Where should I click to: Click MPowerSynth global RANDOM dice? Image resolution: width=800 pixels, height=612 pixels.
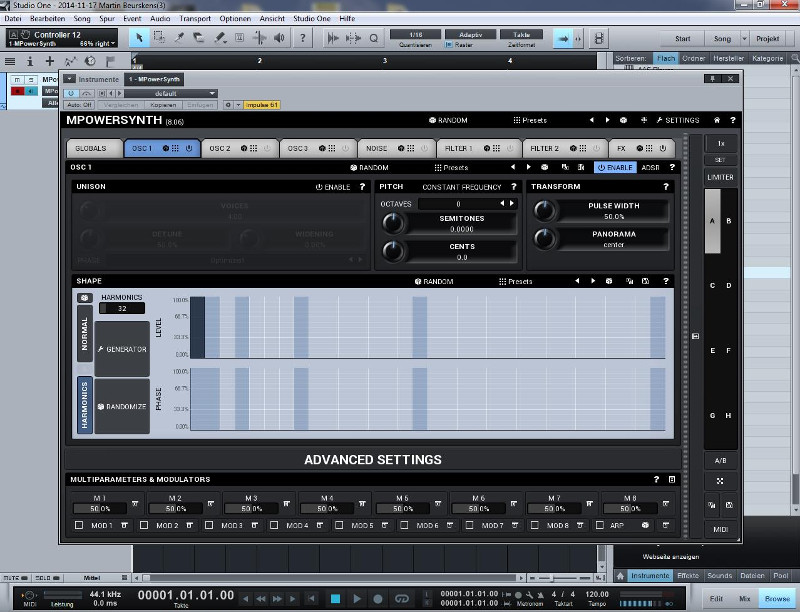pos(448,120)
